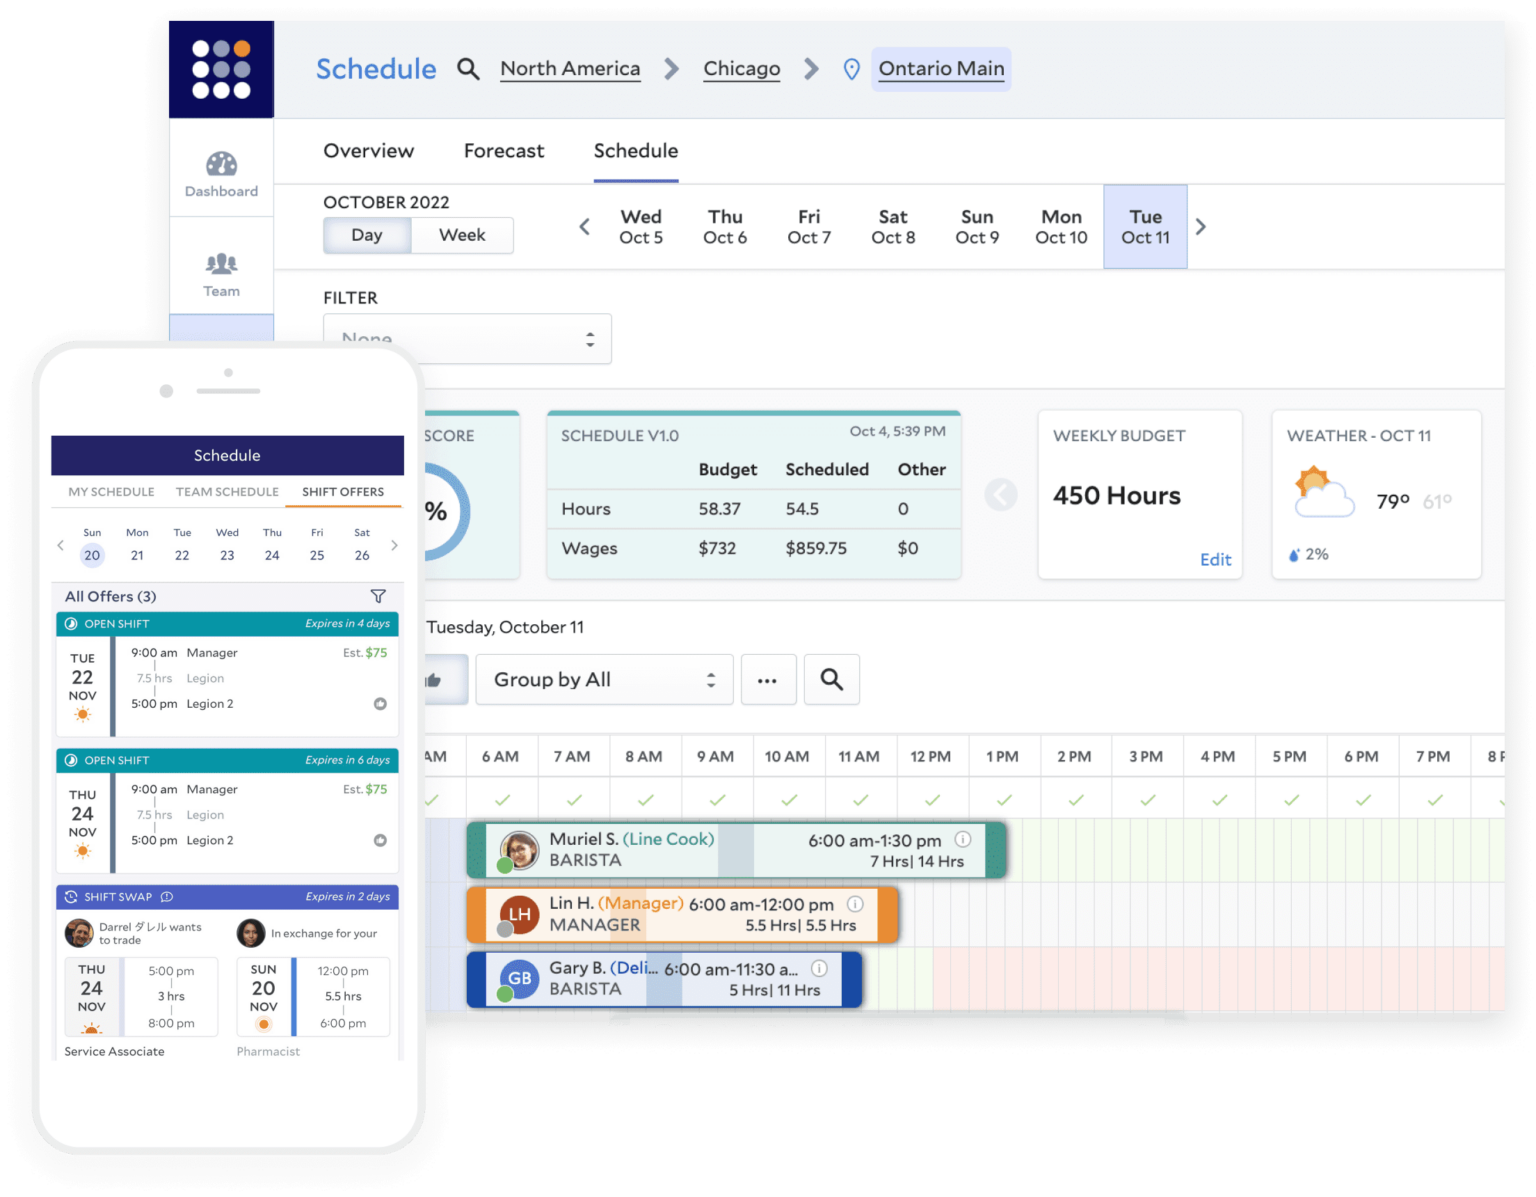Toggle the green checkmark above 7 AM
The height and width of the screenshot is (1197, 1536).
pos(574,799)
